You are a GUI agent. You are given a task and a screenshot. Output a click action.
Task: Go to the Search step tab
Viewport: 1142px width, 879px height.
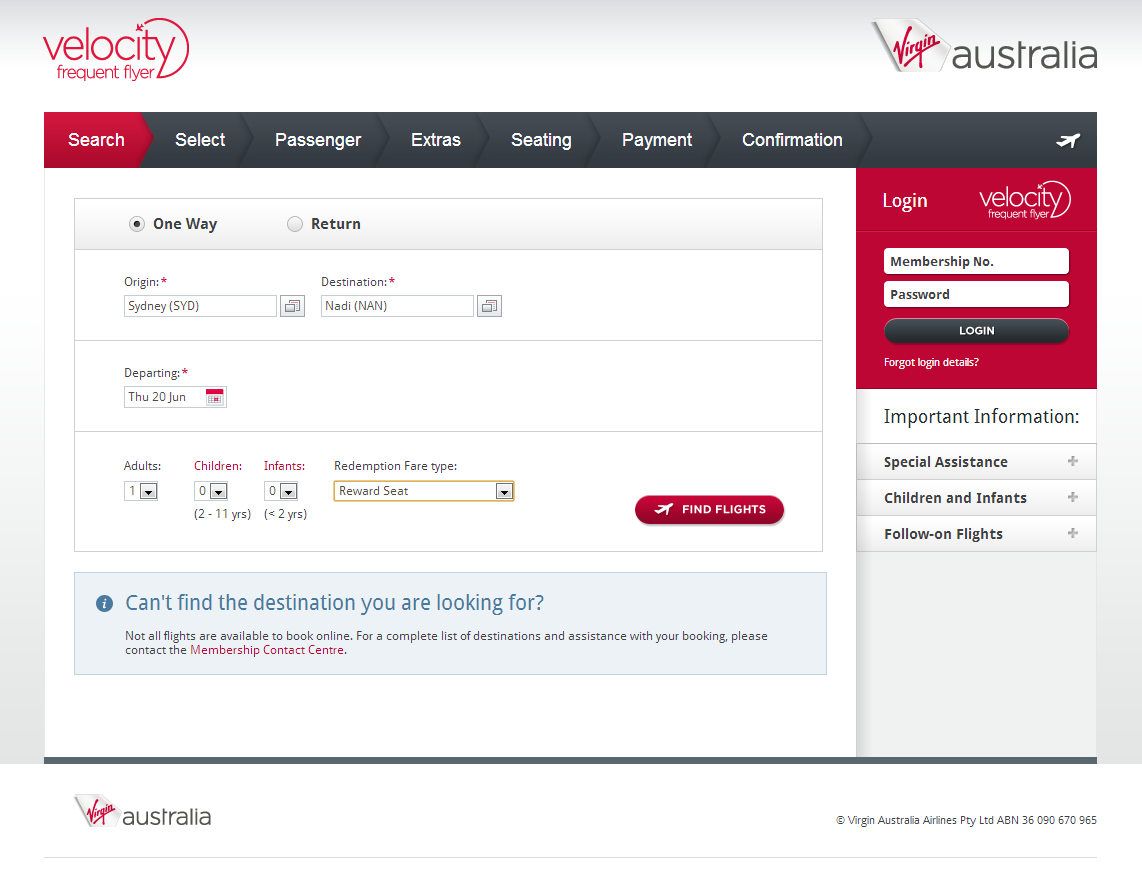point(96,140)
